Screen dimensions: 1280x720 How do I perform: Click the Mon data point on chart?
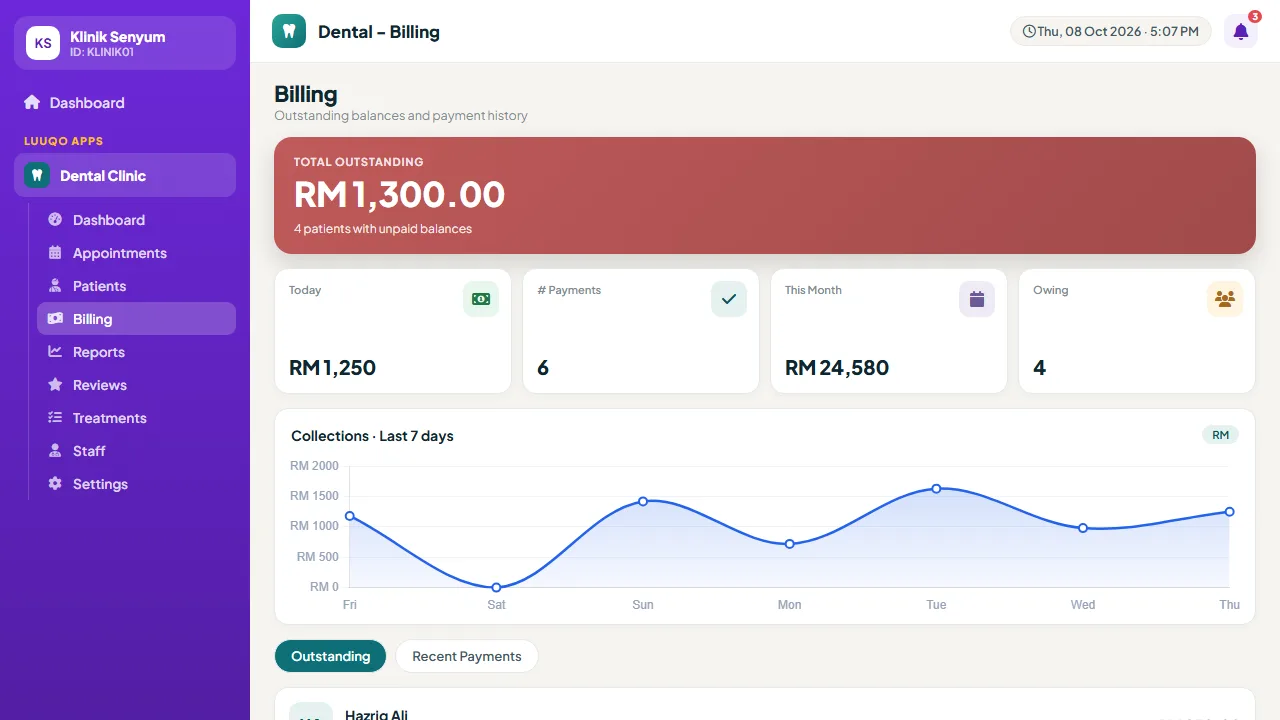(x=790, y=544)
